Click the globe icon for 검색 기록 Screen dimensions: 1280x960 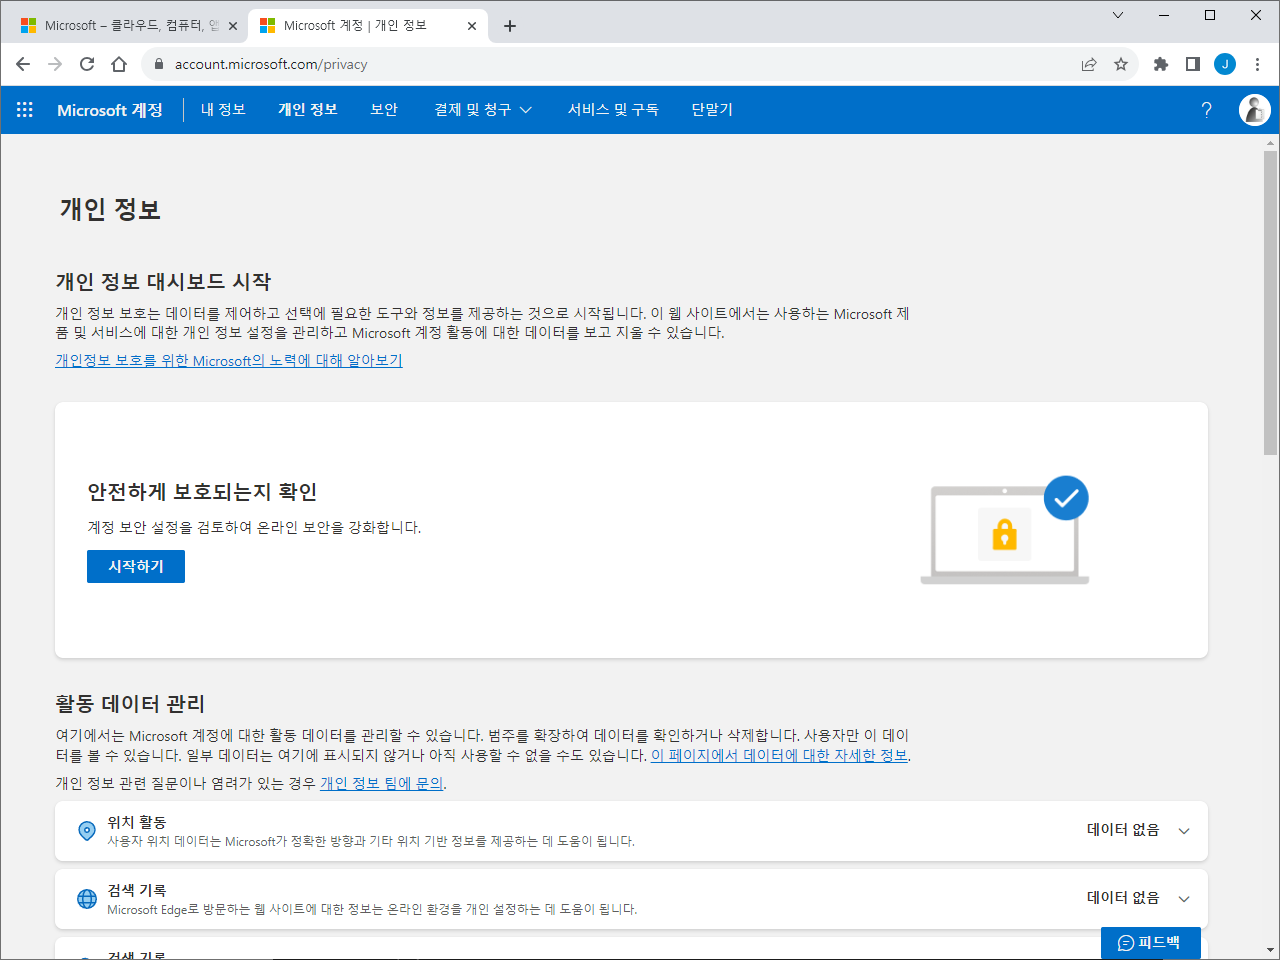coord(87,898)
